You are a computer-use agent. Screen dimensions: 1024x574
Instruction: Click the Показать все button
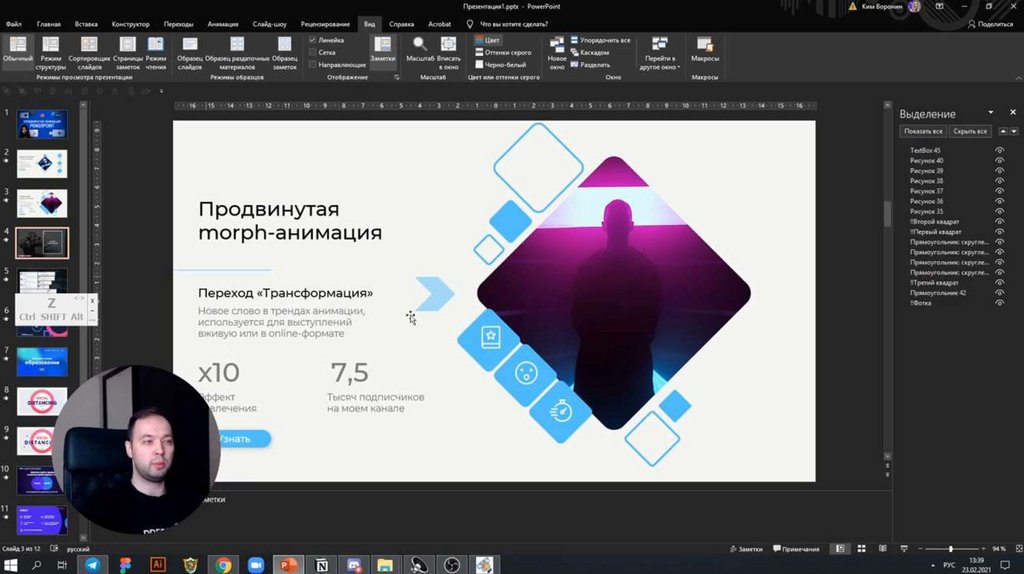(922, 131)
